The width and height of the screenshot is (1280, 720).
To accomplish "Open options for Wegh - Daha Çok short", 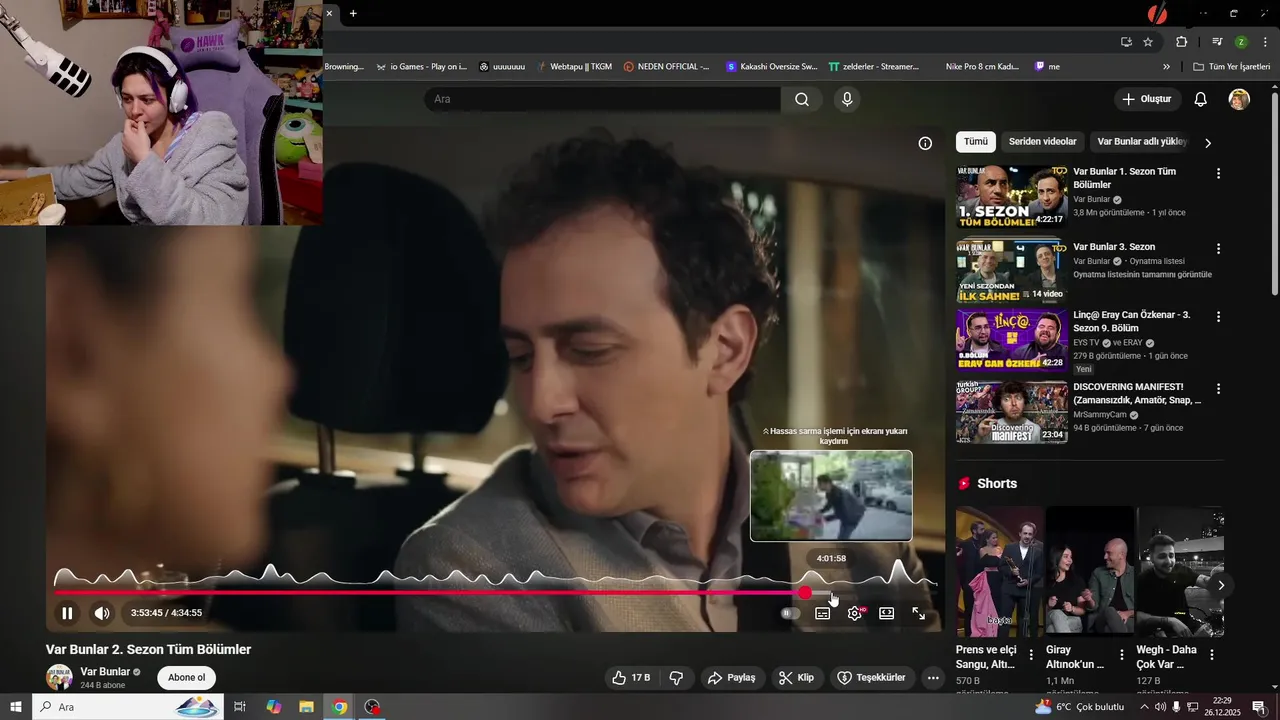I will pos(1211,655).
